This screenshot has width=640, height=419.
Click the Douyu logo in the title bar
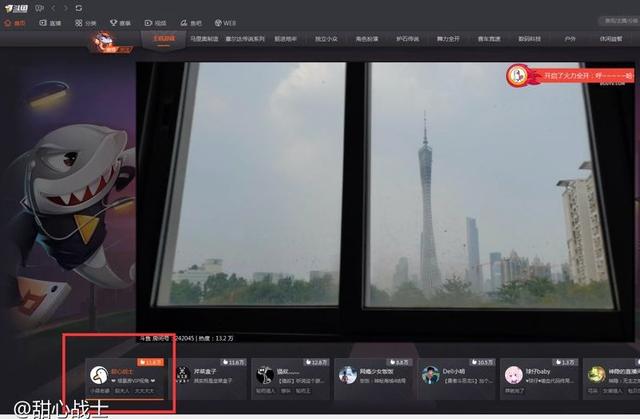[x=16, y=8]
